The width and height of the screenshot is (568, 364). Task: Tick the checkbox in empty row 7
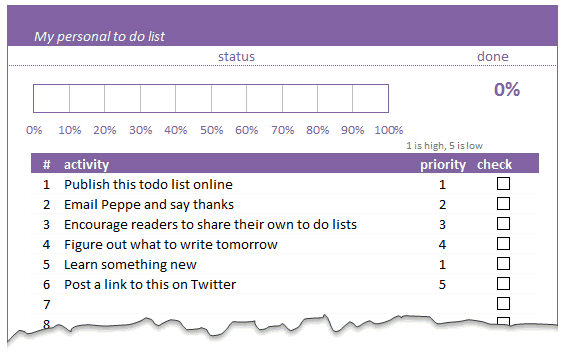pos(503,303)
